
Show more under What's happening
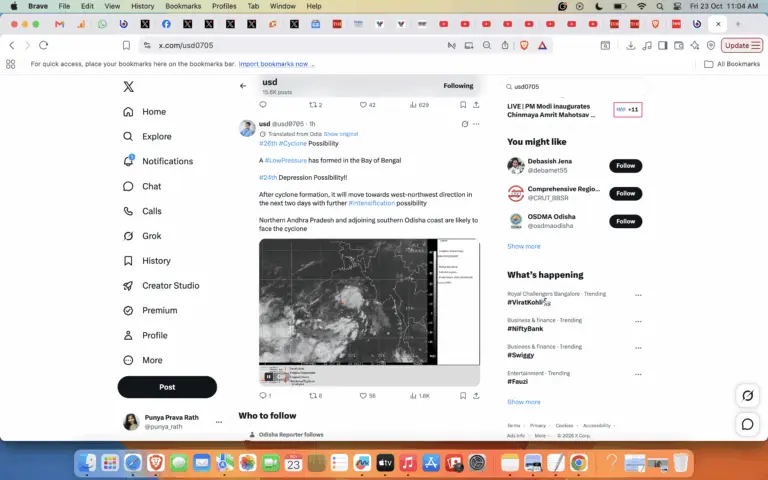pyautogui.click(x=524, y=402)
